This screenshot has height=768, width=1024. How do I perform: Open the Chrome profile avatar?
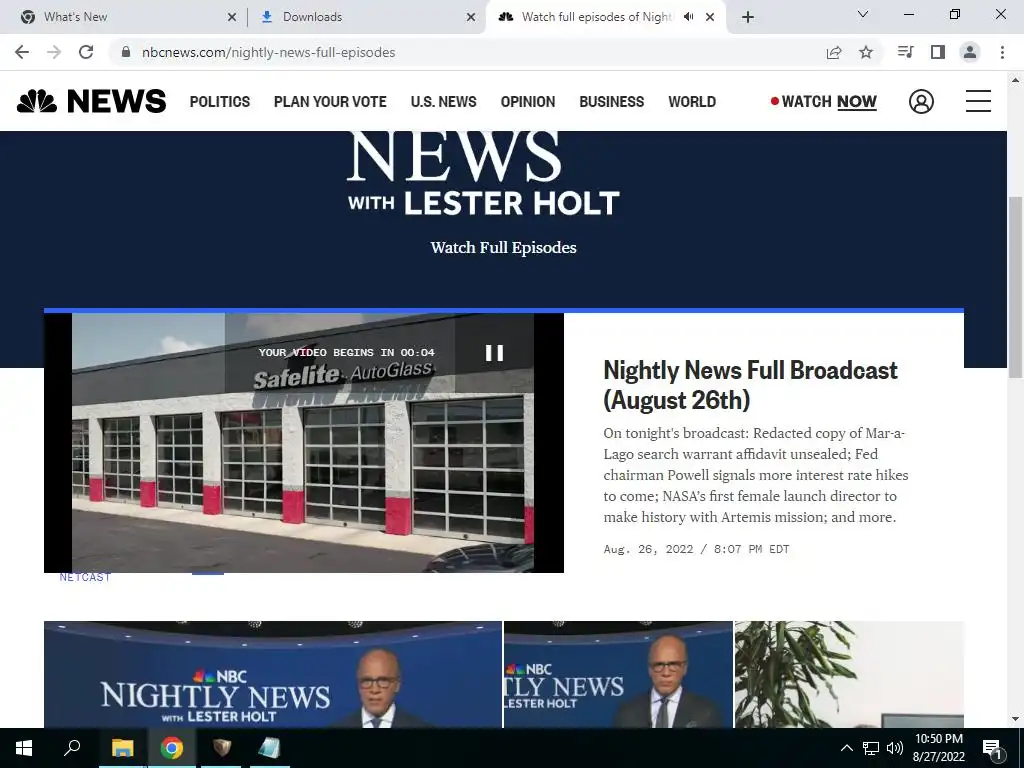pos(970,52)
